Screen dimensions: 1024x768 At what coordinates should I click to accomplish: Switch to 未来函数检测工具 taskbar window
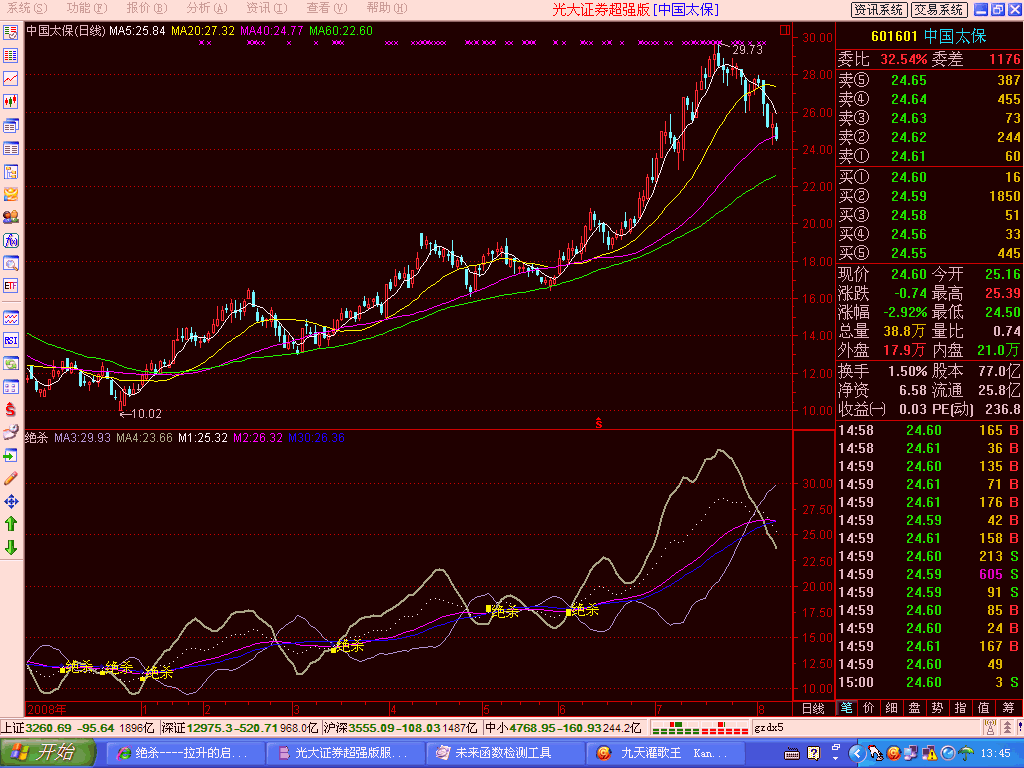(x=506, y=753)
